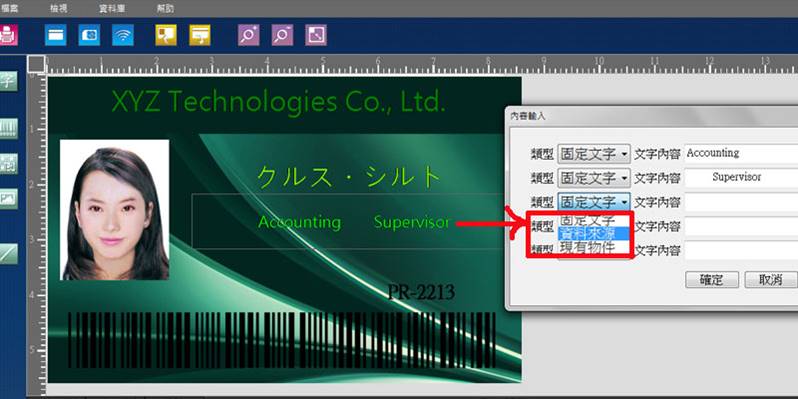Screen dimensions: 798x399
Task: Select the barcode tool in sidebar
Action: click(8, 129)
